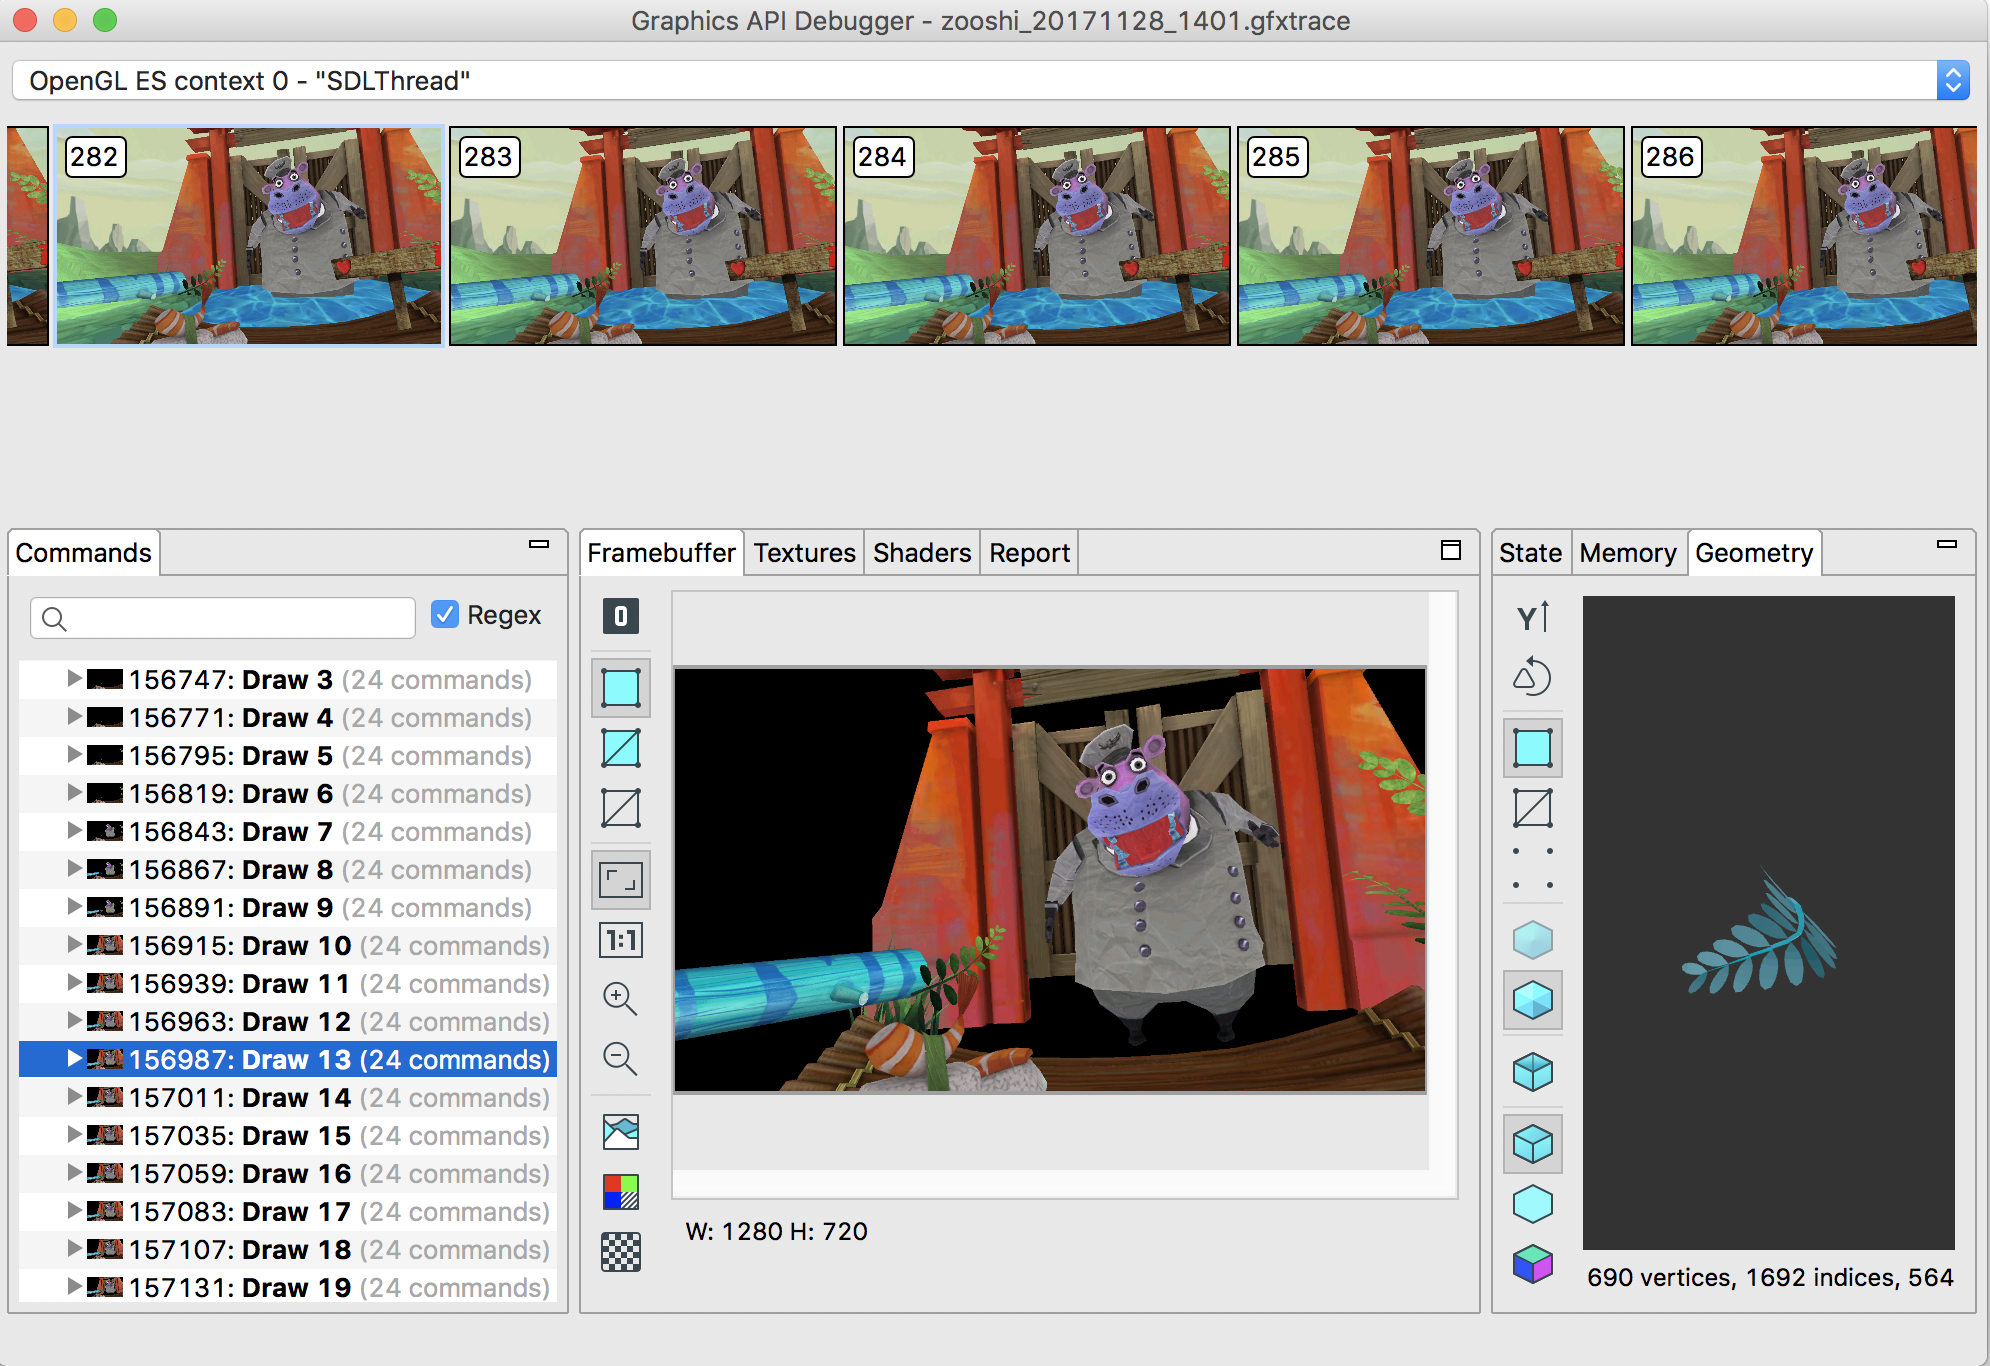Expand the Draw 7 command group
Viewport: 1990px width, 1366px height.
coord(74,831)
